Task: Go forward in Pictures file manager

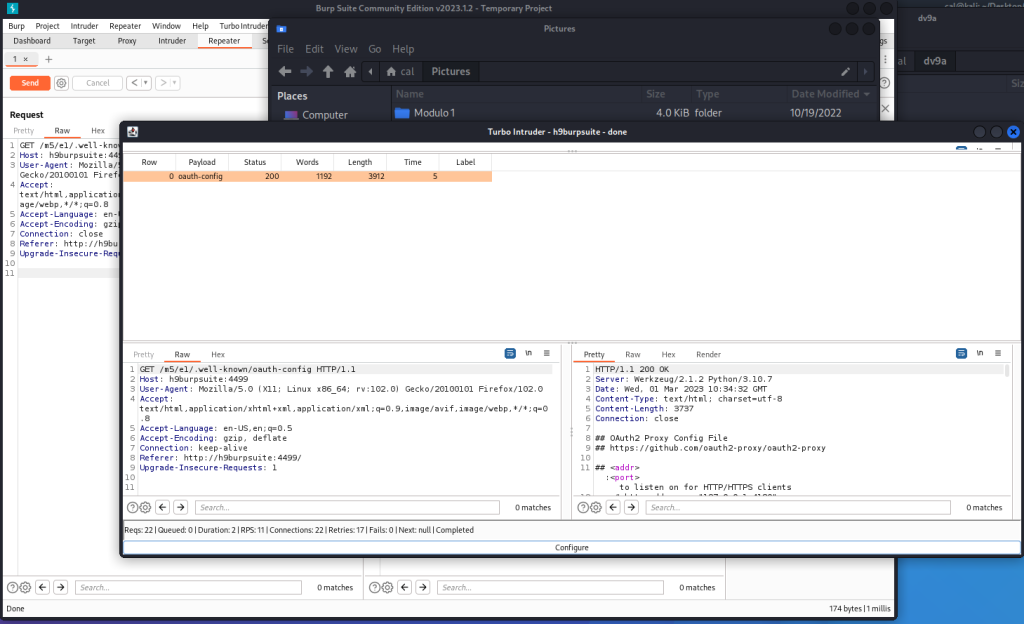Action: click(306, 72)
